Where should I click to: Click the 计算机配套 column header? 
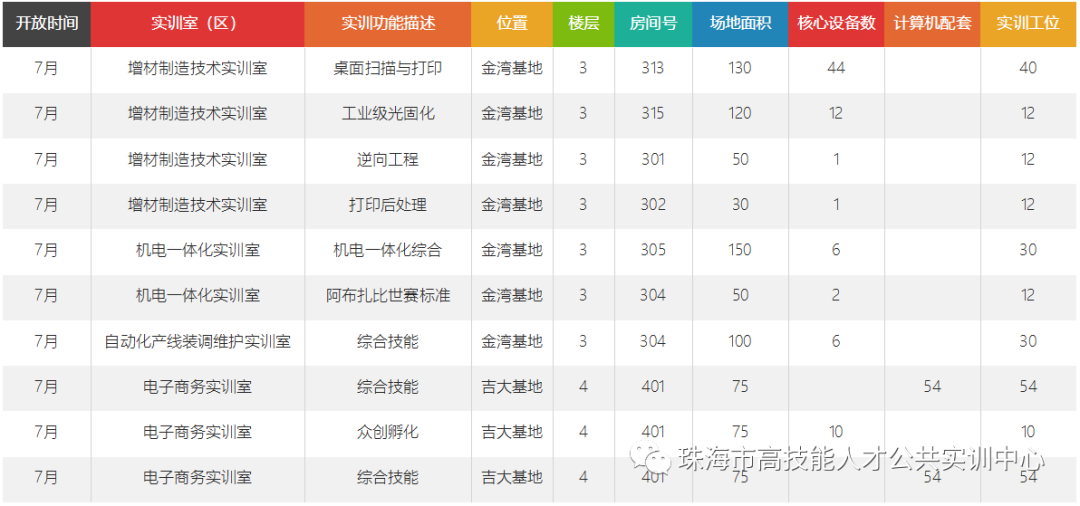[x=932, y=23]
